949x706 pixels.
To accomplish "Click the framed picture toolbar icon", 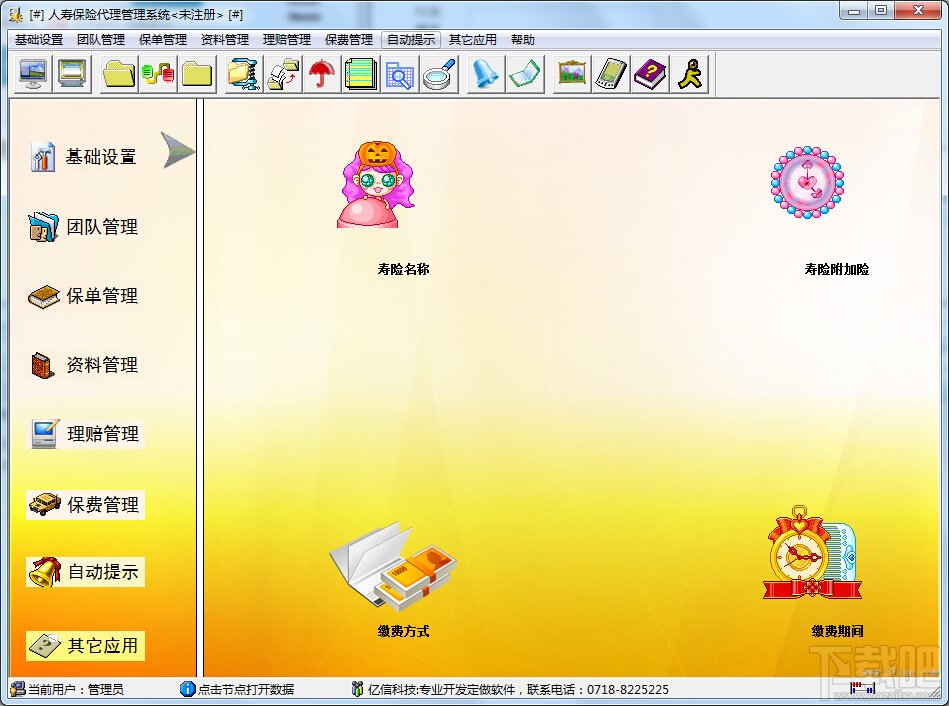I will click(x=572, y=74).
